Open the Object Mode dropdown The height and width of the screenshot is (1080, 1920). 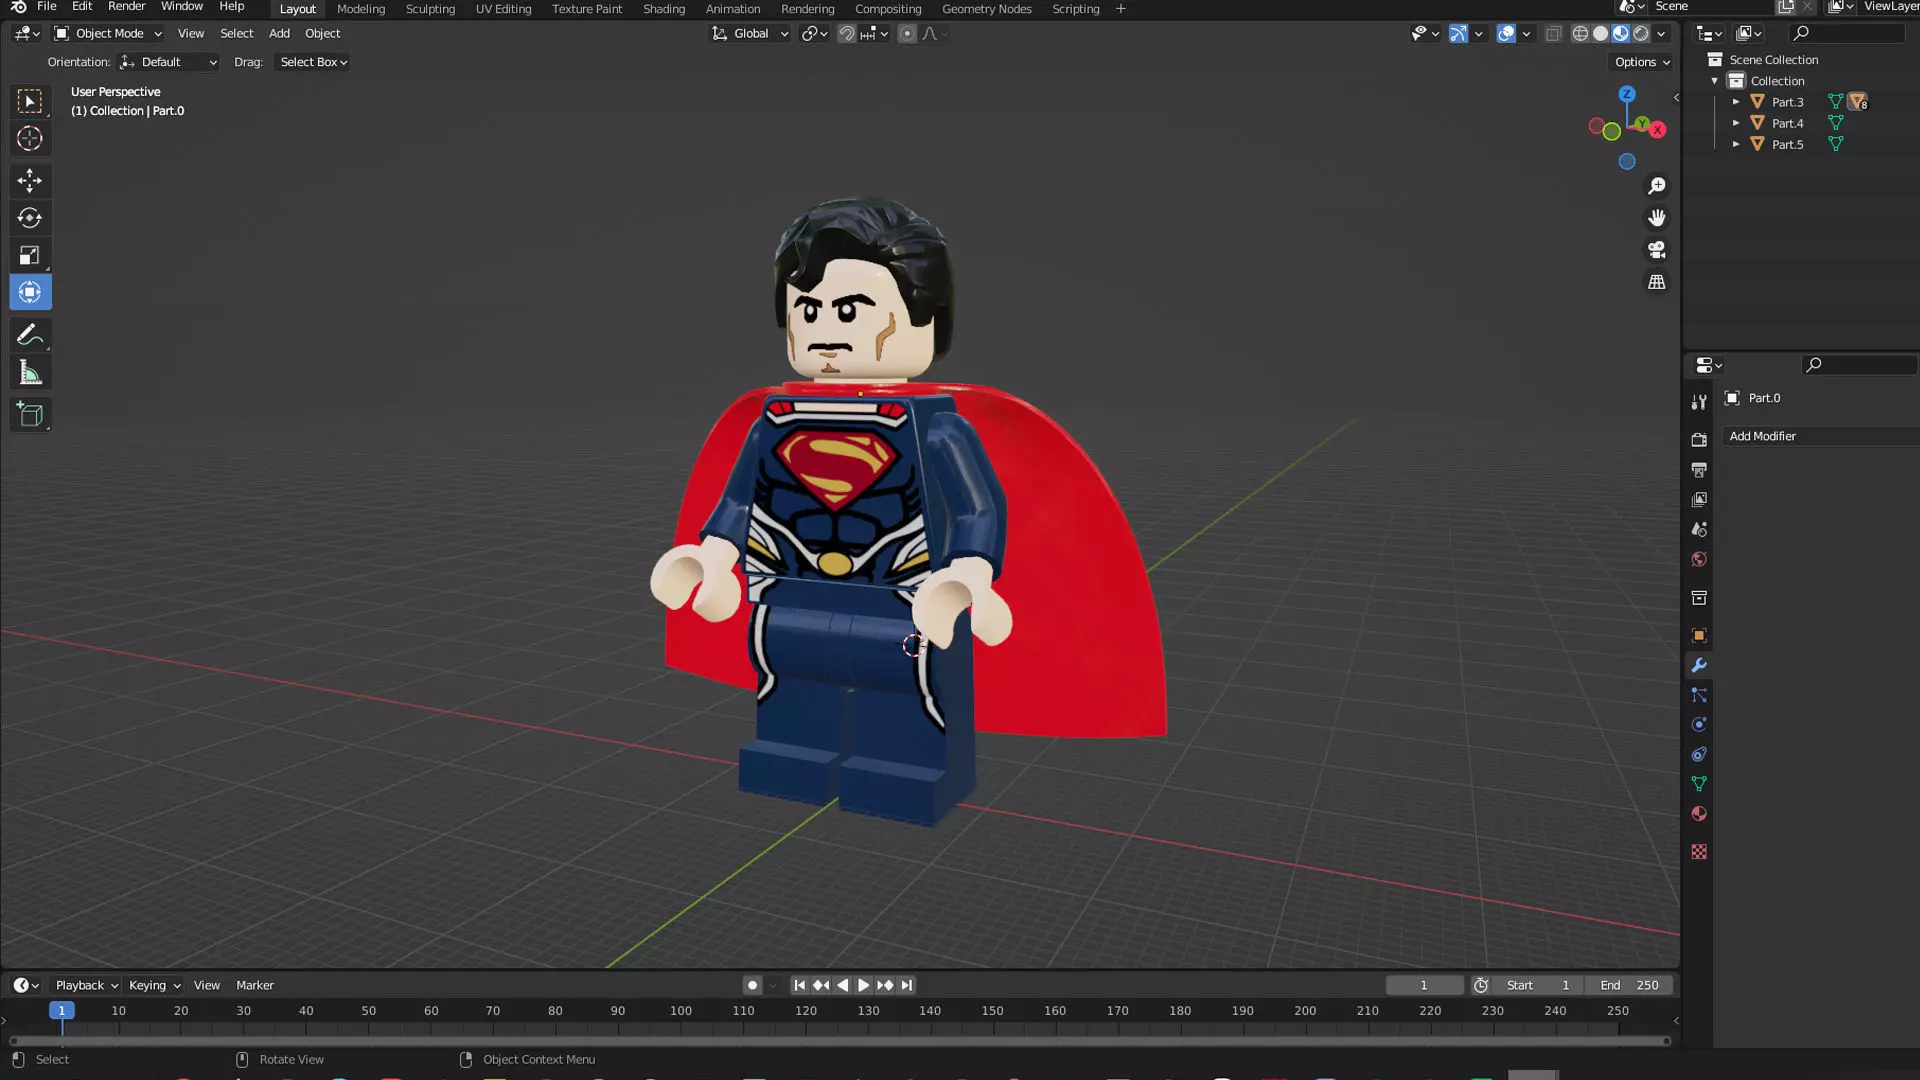pos(108,34)
